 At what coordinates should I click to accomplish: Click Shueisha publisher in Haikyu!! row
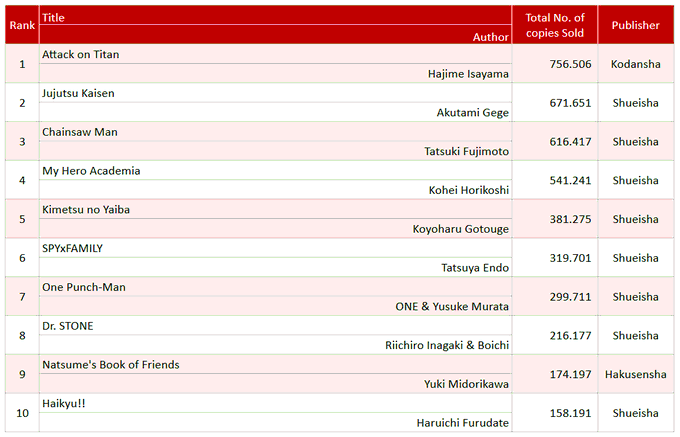(636, 413)
